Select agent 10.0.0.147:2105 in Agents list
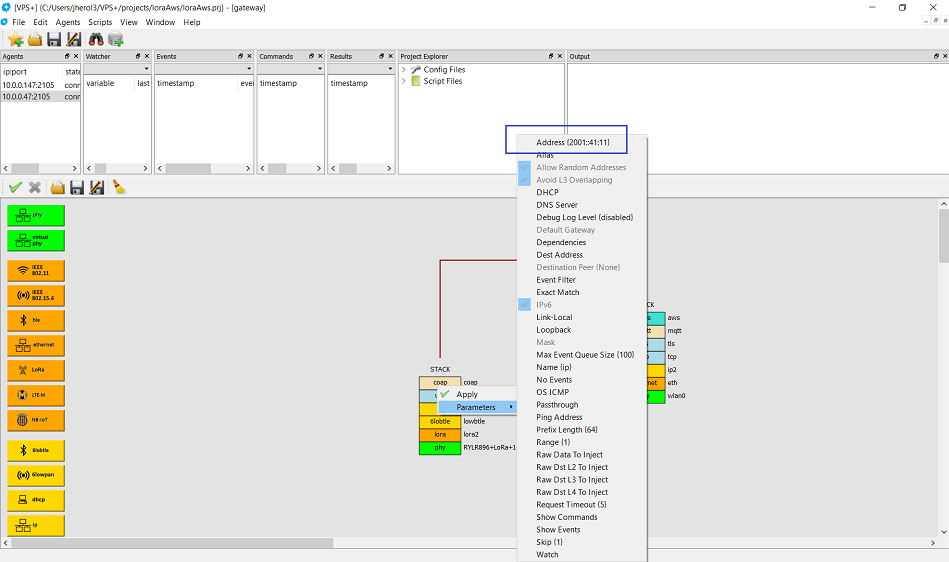This screenshot has height=562, width=949. (30, 84)
